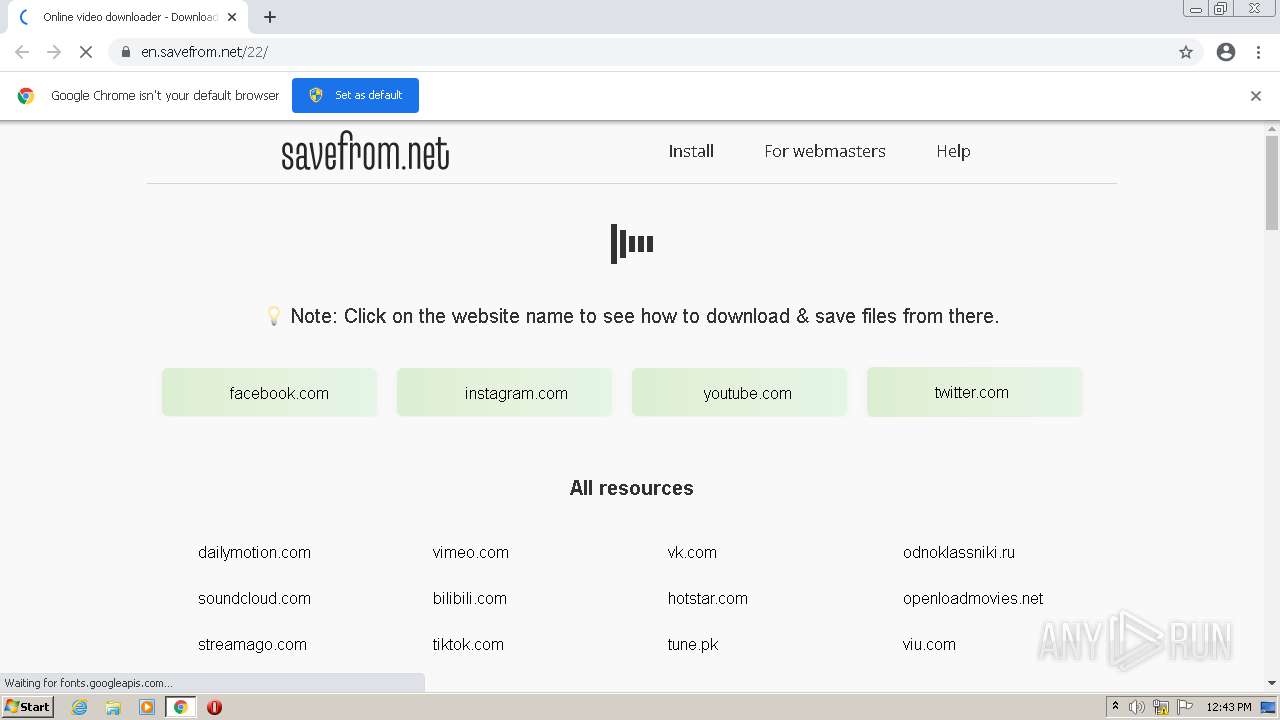Click Set as default button
Screen dimensions: 1280x720
click(355, 95)
